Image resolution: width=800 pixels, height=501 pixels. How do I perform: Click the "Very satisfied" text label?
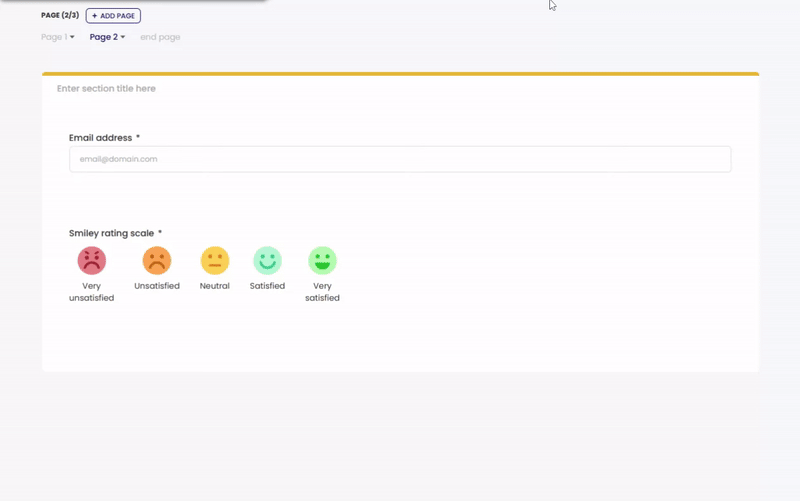click(322, 292)
